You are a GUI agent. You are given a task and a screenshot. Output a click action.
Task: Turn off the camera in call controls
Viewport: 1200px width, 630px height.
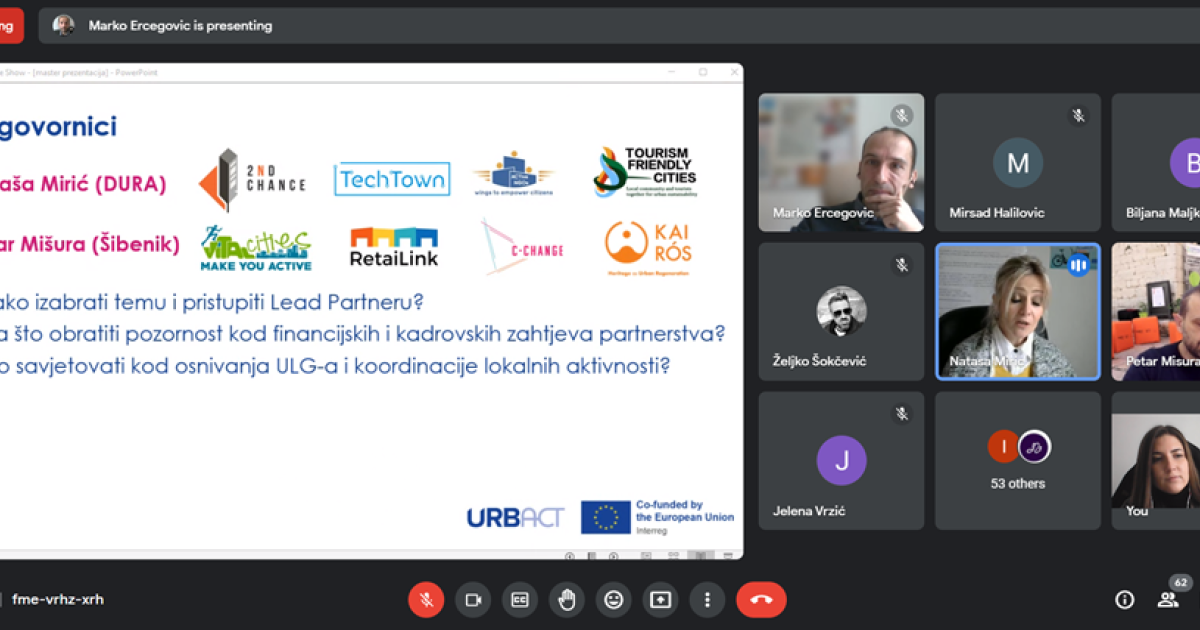coord(473,599)
